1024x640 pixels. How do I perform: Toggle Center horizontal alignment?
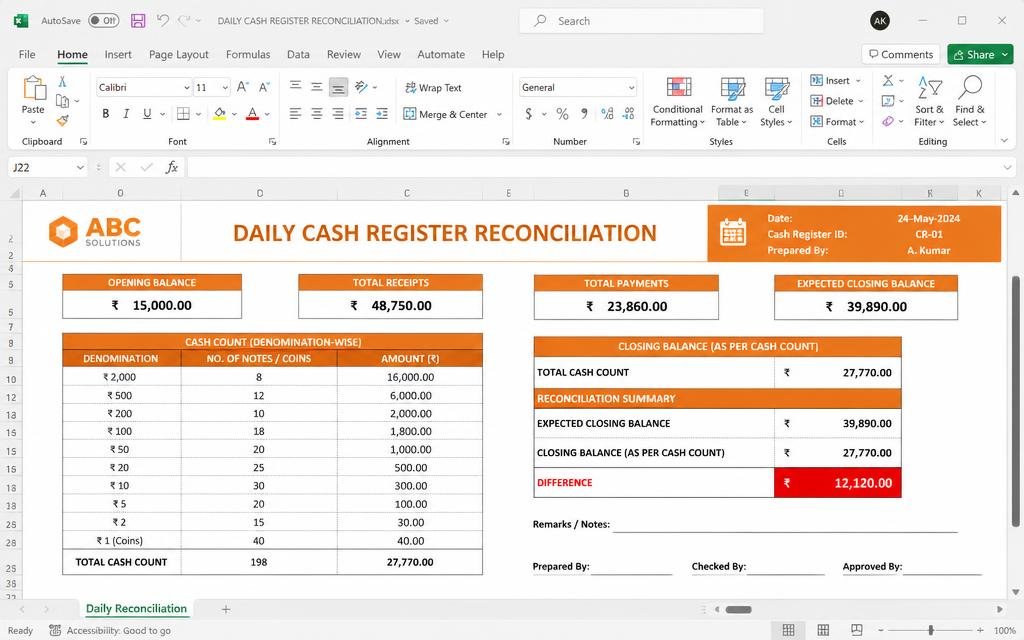coord(317,114)
